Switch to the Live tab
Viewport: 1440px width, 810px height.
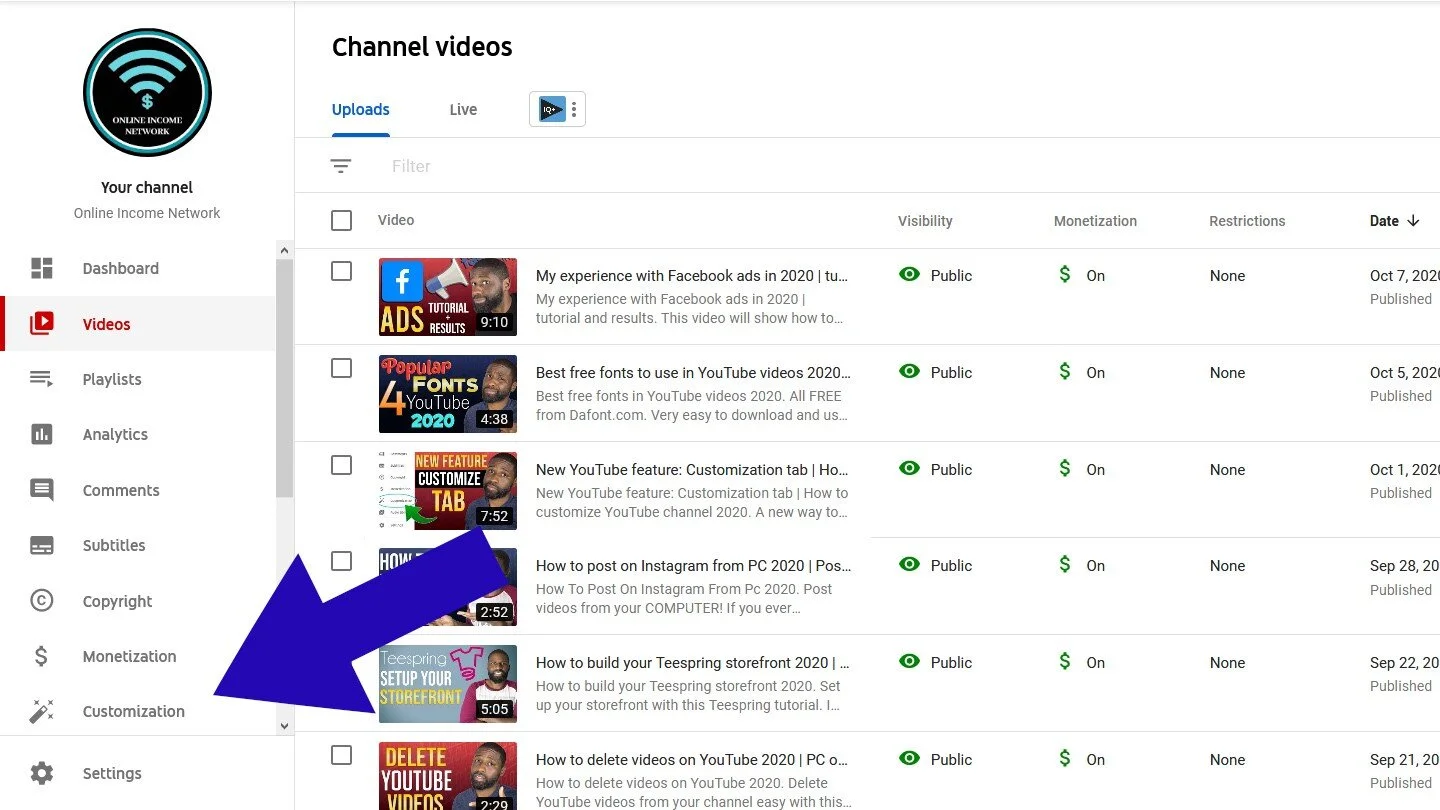click(x=463, y=110)
